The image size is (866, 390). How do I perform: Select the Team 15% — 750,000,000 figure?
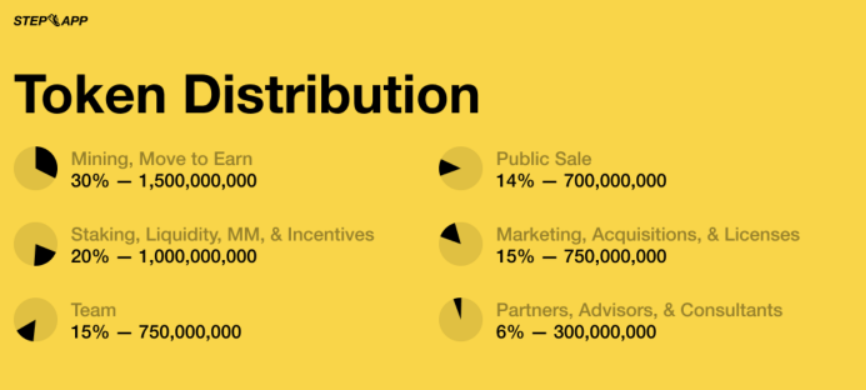tap(156, 332)
